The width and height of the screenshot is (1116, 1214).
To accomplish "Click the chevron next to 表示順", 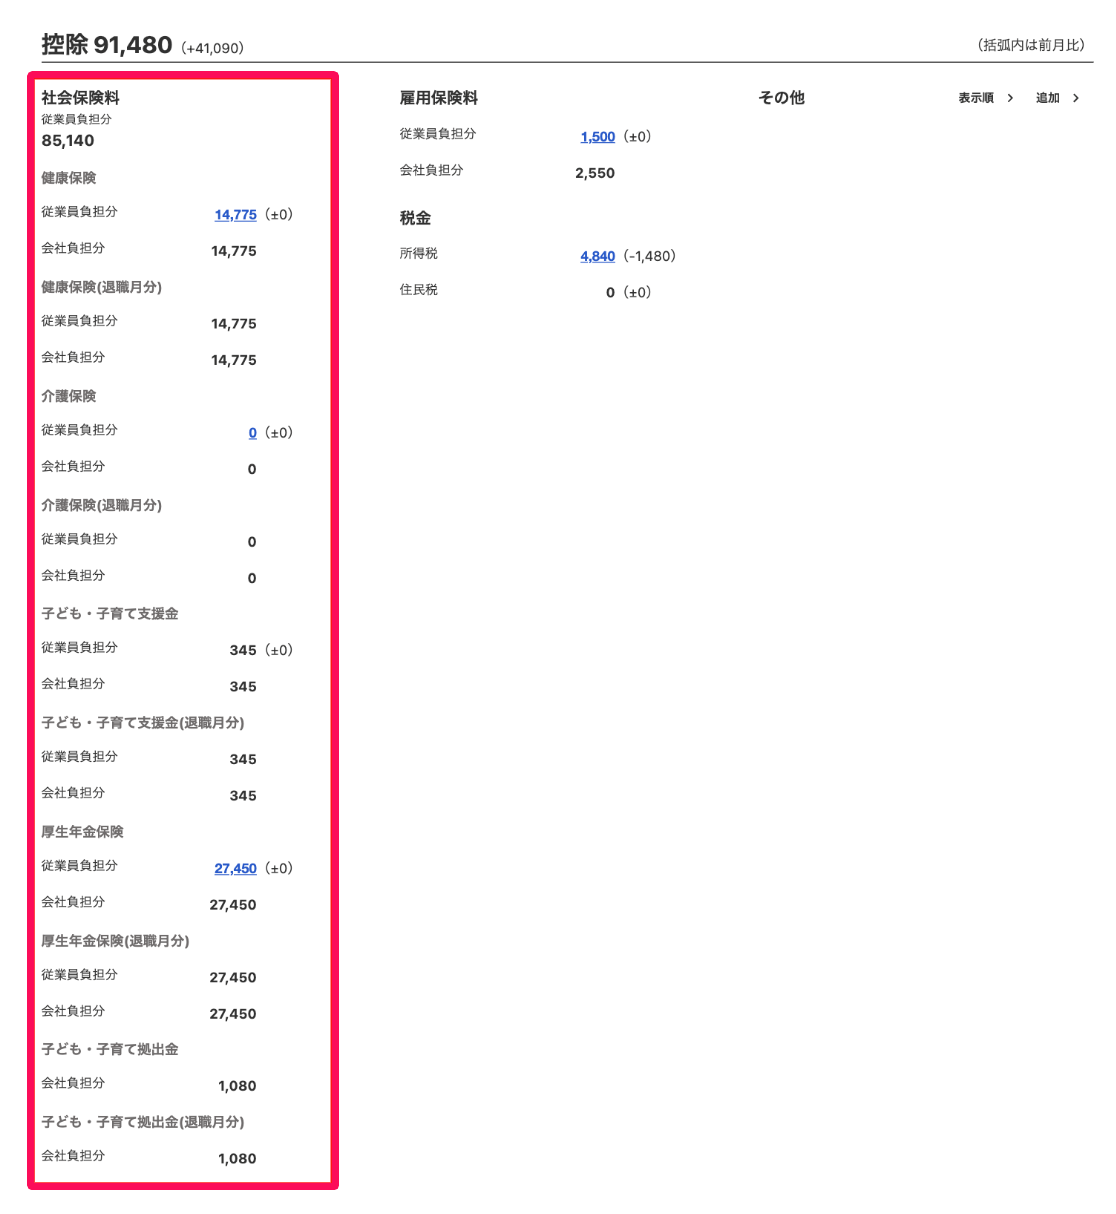I will point(1010,98).
